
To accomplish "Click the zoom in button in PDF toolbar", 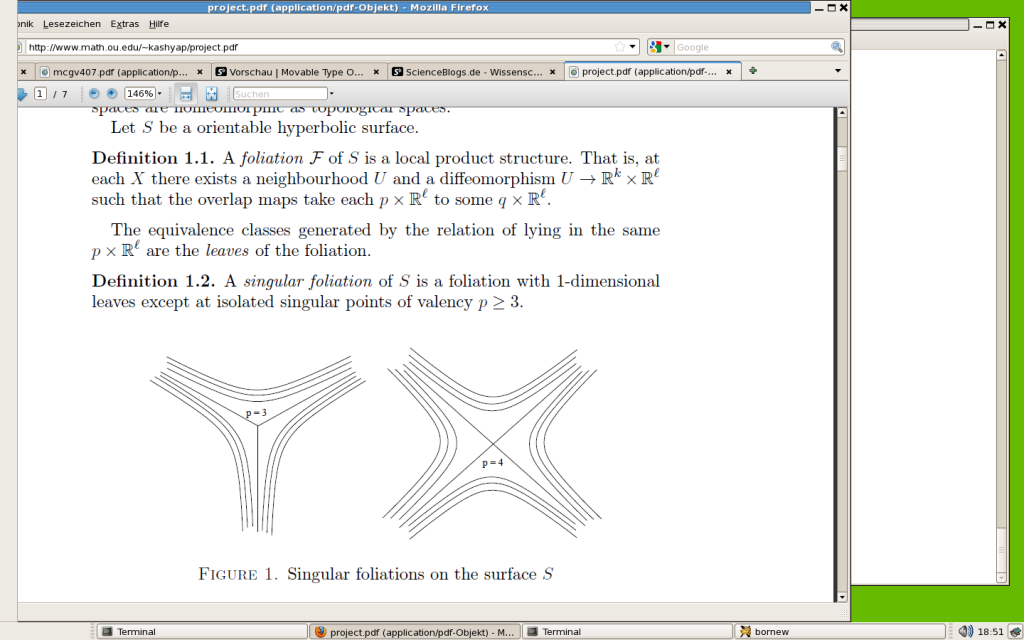I will pyautogui.click(x=111, y=93).
